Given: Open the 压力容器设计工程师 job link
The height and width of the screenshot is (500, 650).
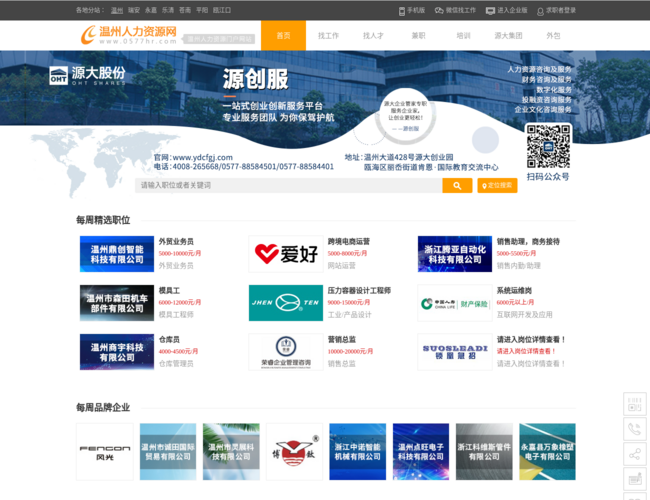Looking at the screenshot, I should tap(359, 290).
